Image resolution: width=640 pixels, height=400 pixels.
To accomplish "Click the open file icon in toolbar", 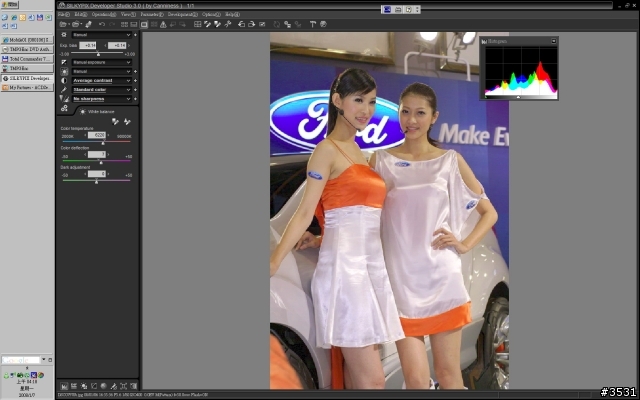I will click(x=63, y=24).
